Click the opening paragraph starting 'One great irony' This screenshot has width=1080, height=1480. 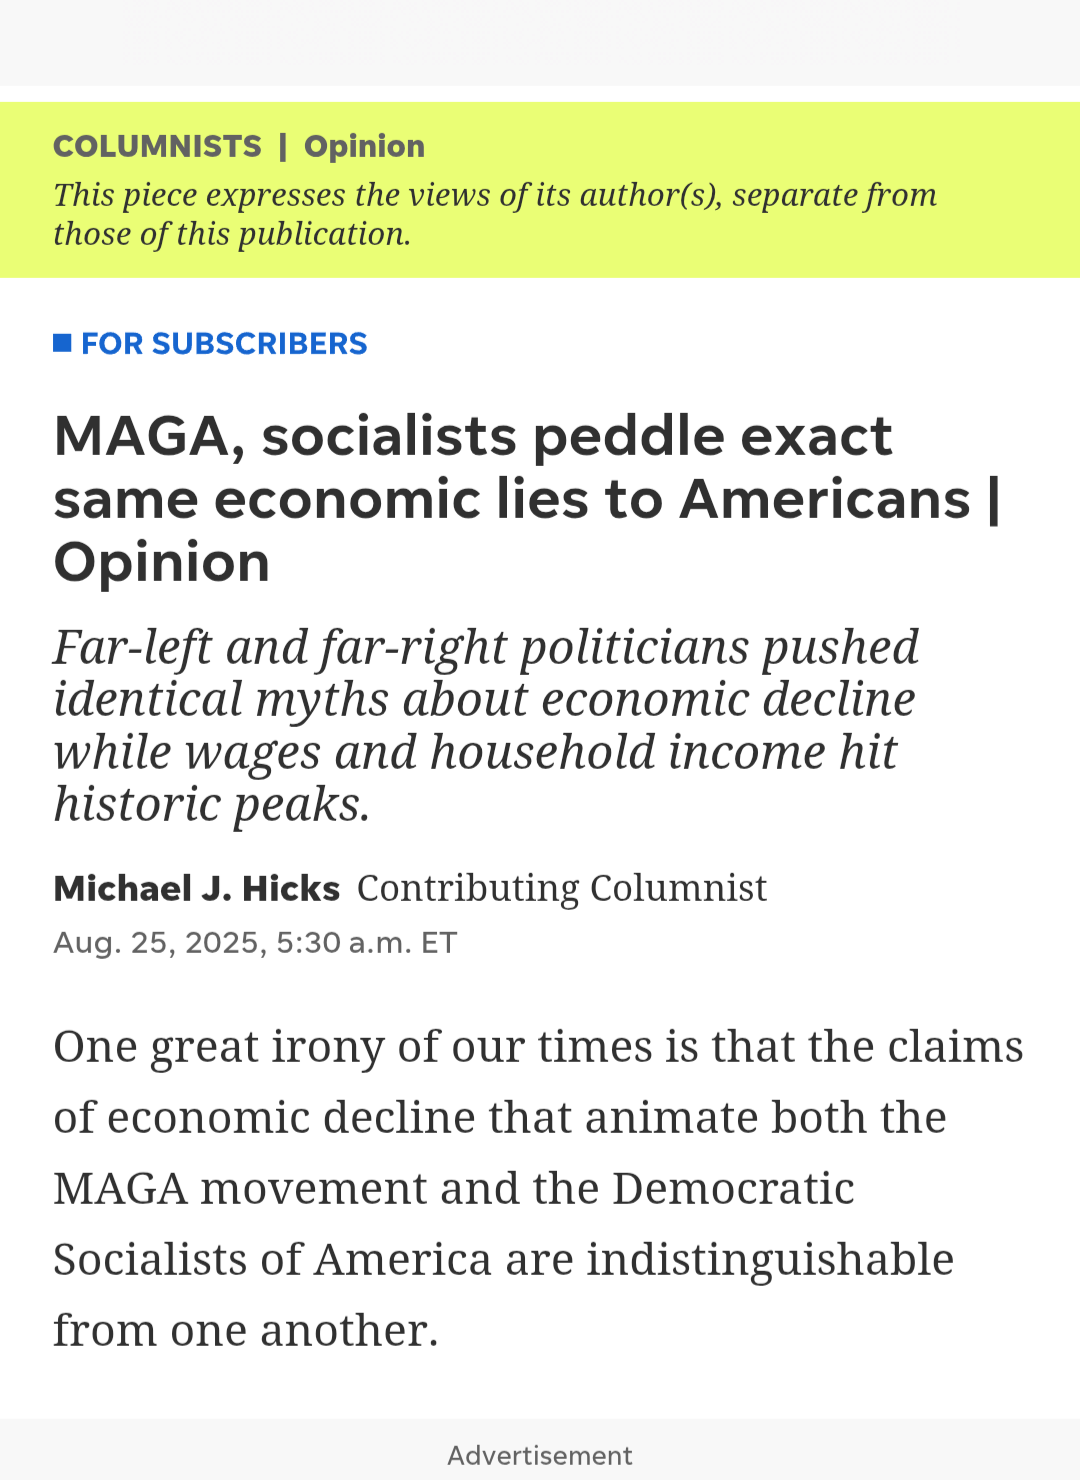[538, 1188]
